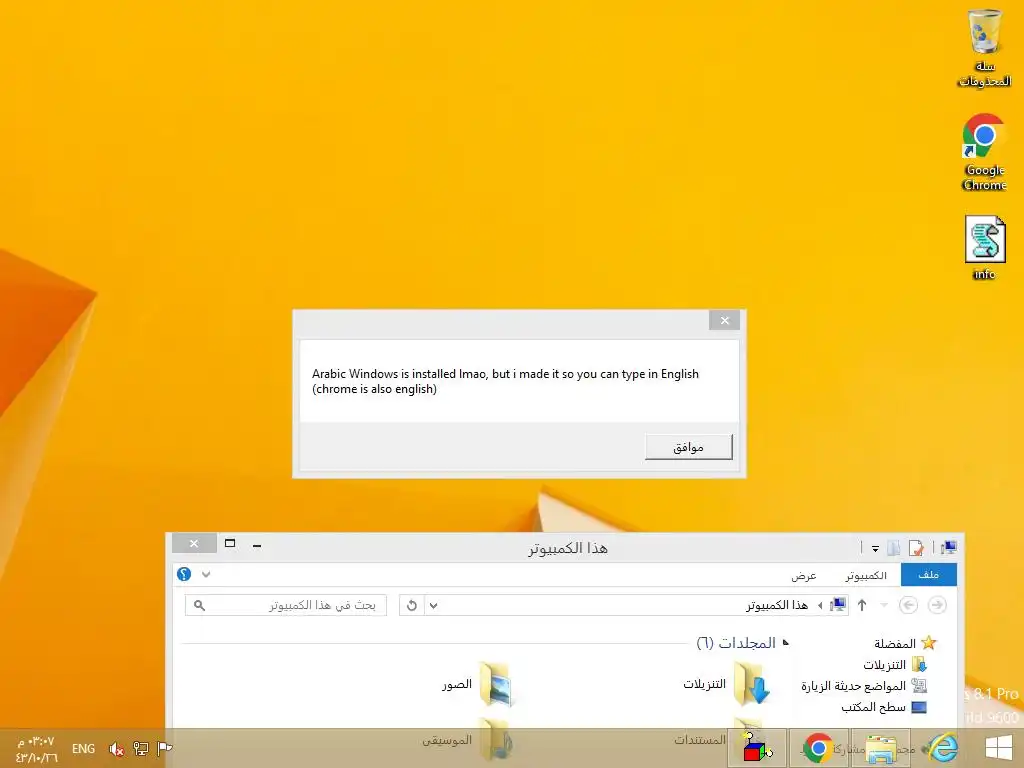1024x768 pixels.
Task: Go up one level with the up arrow
Action: point(862,605)
